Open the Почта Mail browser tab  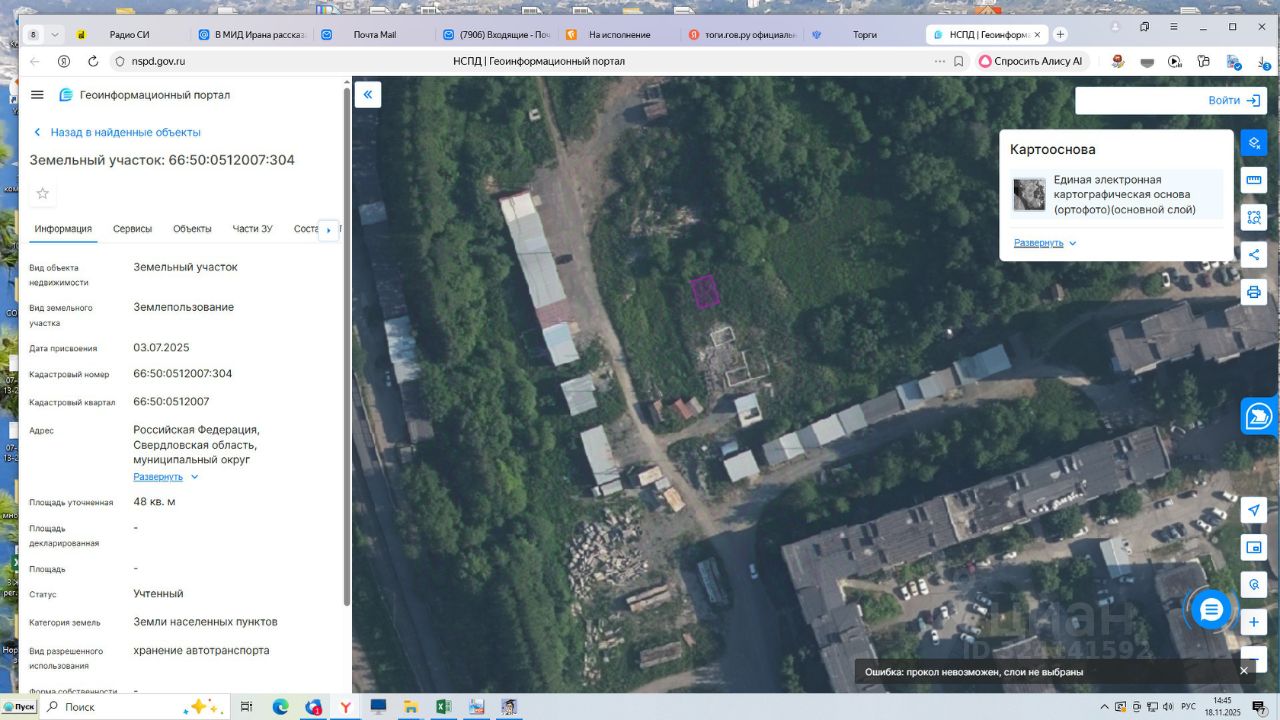374,34
